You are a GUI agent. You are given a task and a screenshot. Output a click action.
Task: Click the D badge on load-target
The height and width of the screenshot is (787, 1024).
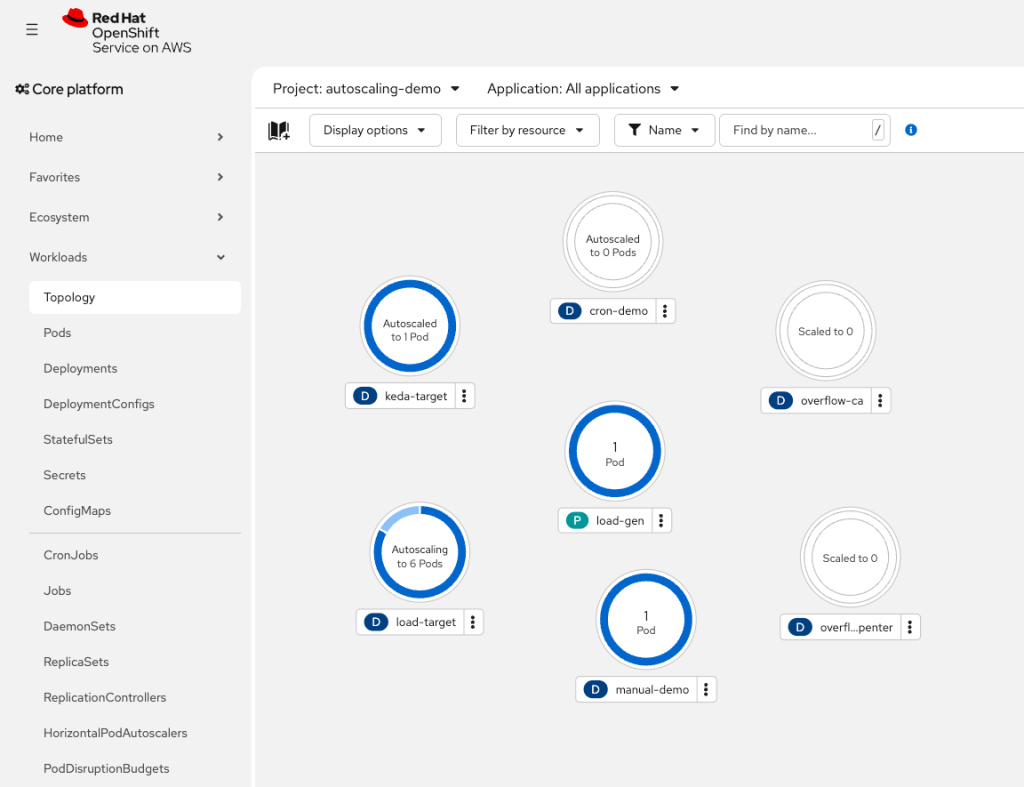(x=376, y=622)
